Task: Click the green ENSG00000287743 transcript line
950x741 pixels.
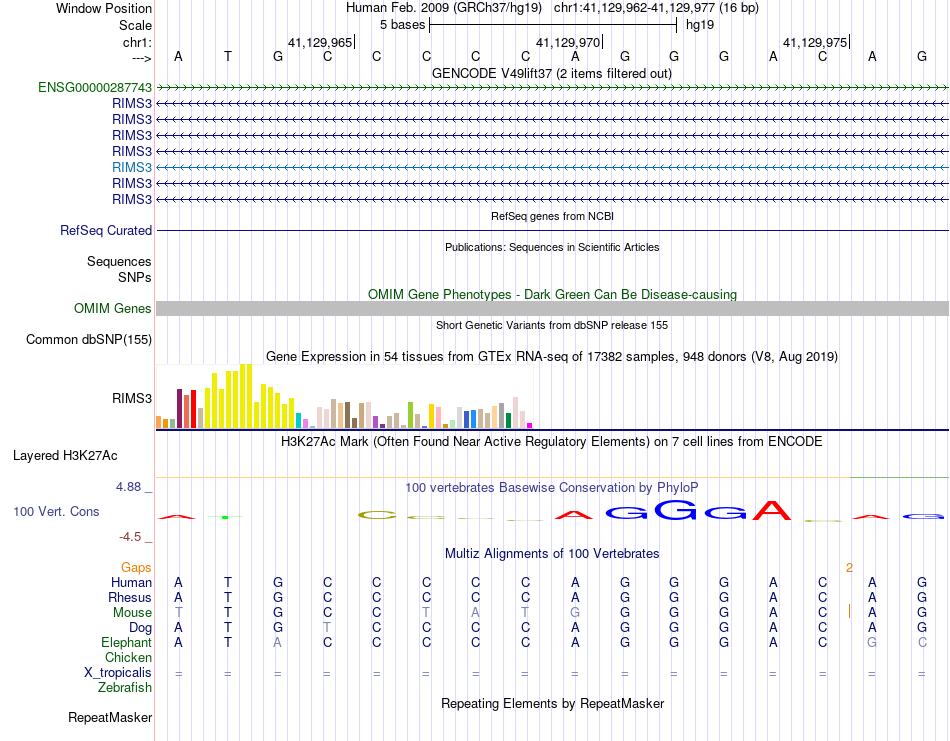Action: 552,88
